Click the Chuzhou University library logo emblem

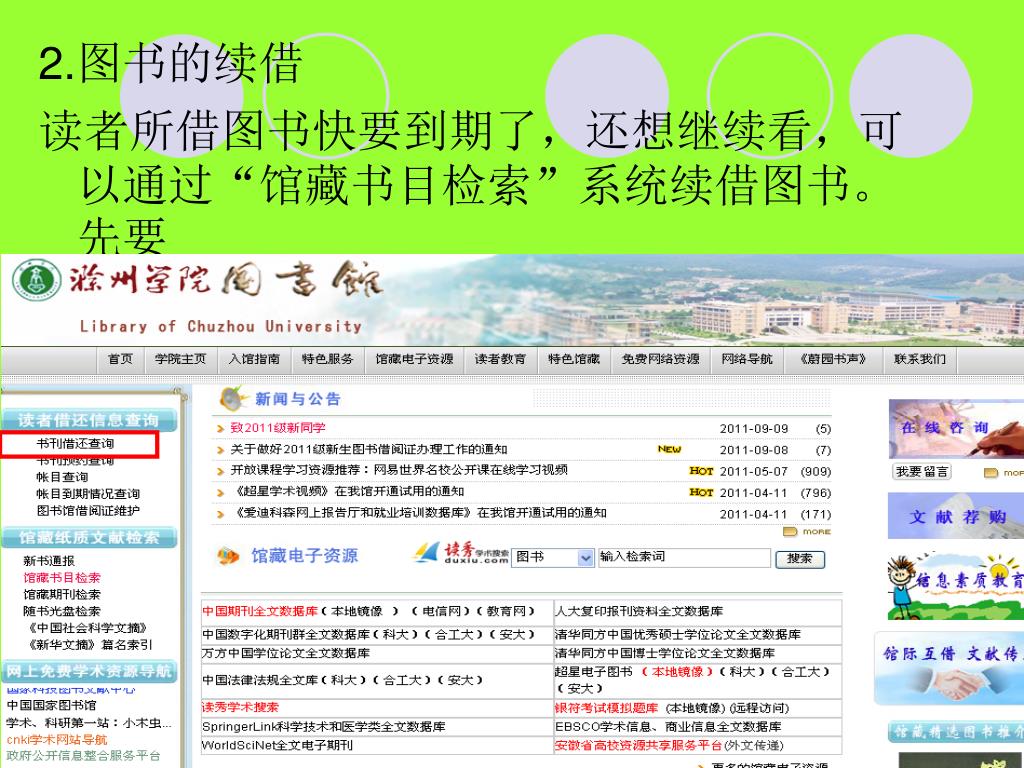(x=37, y=281)
